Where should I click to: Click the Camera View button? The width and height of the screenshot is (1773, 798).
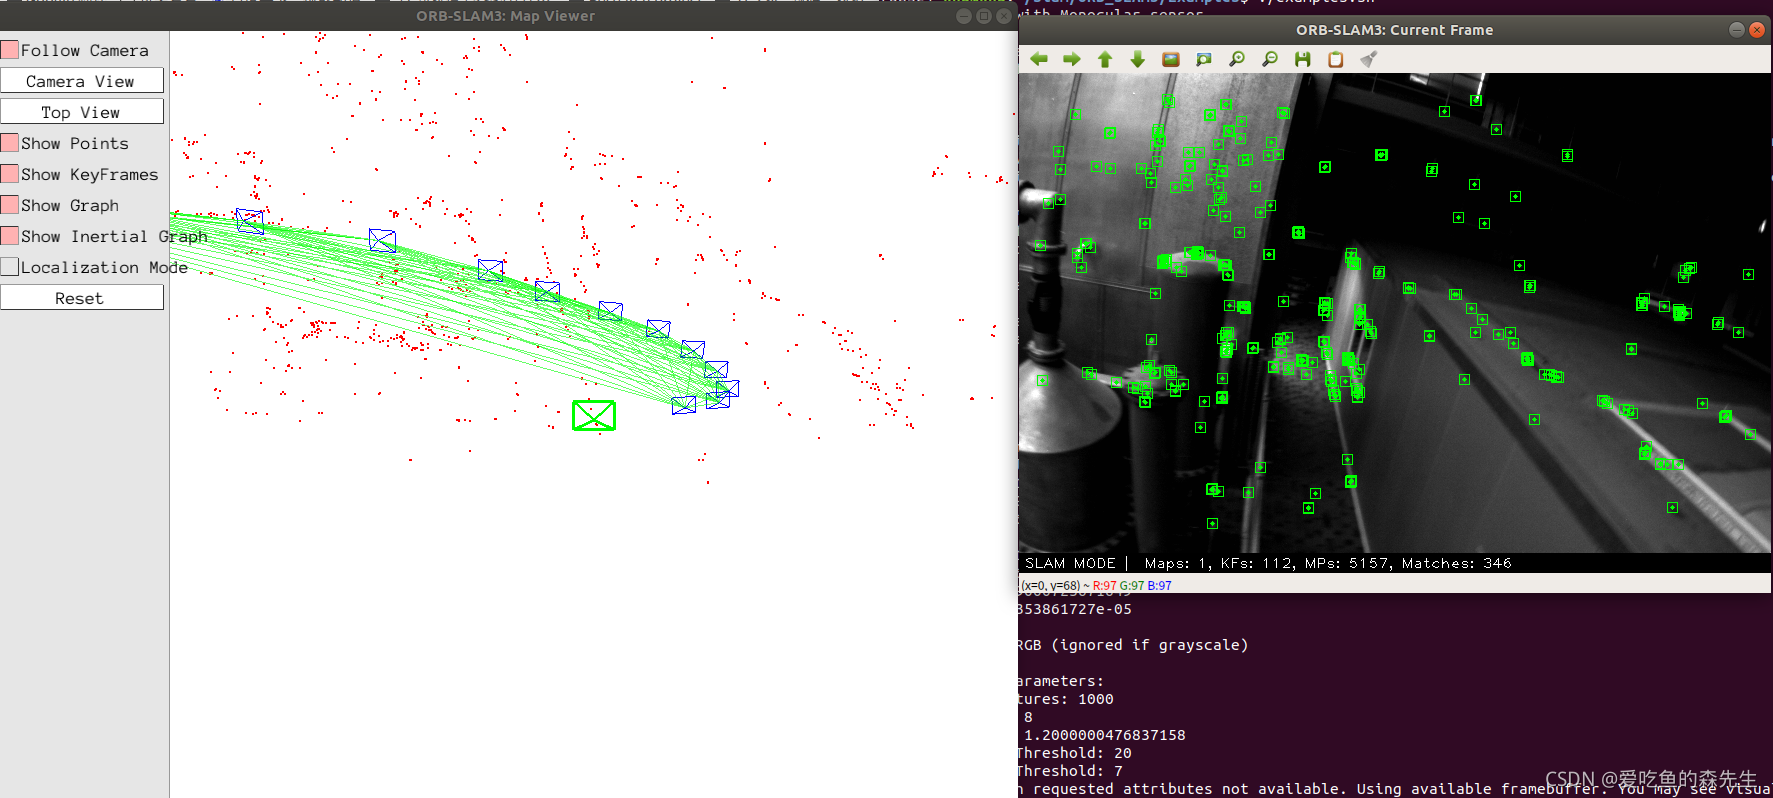point(82,81)
